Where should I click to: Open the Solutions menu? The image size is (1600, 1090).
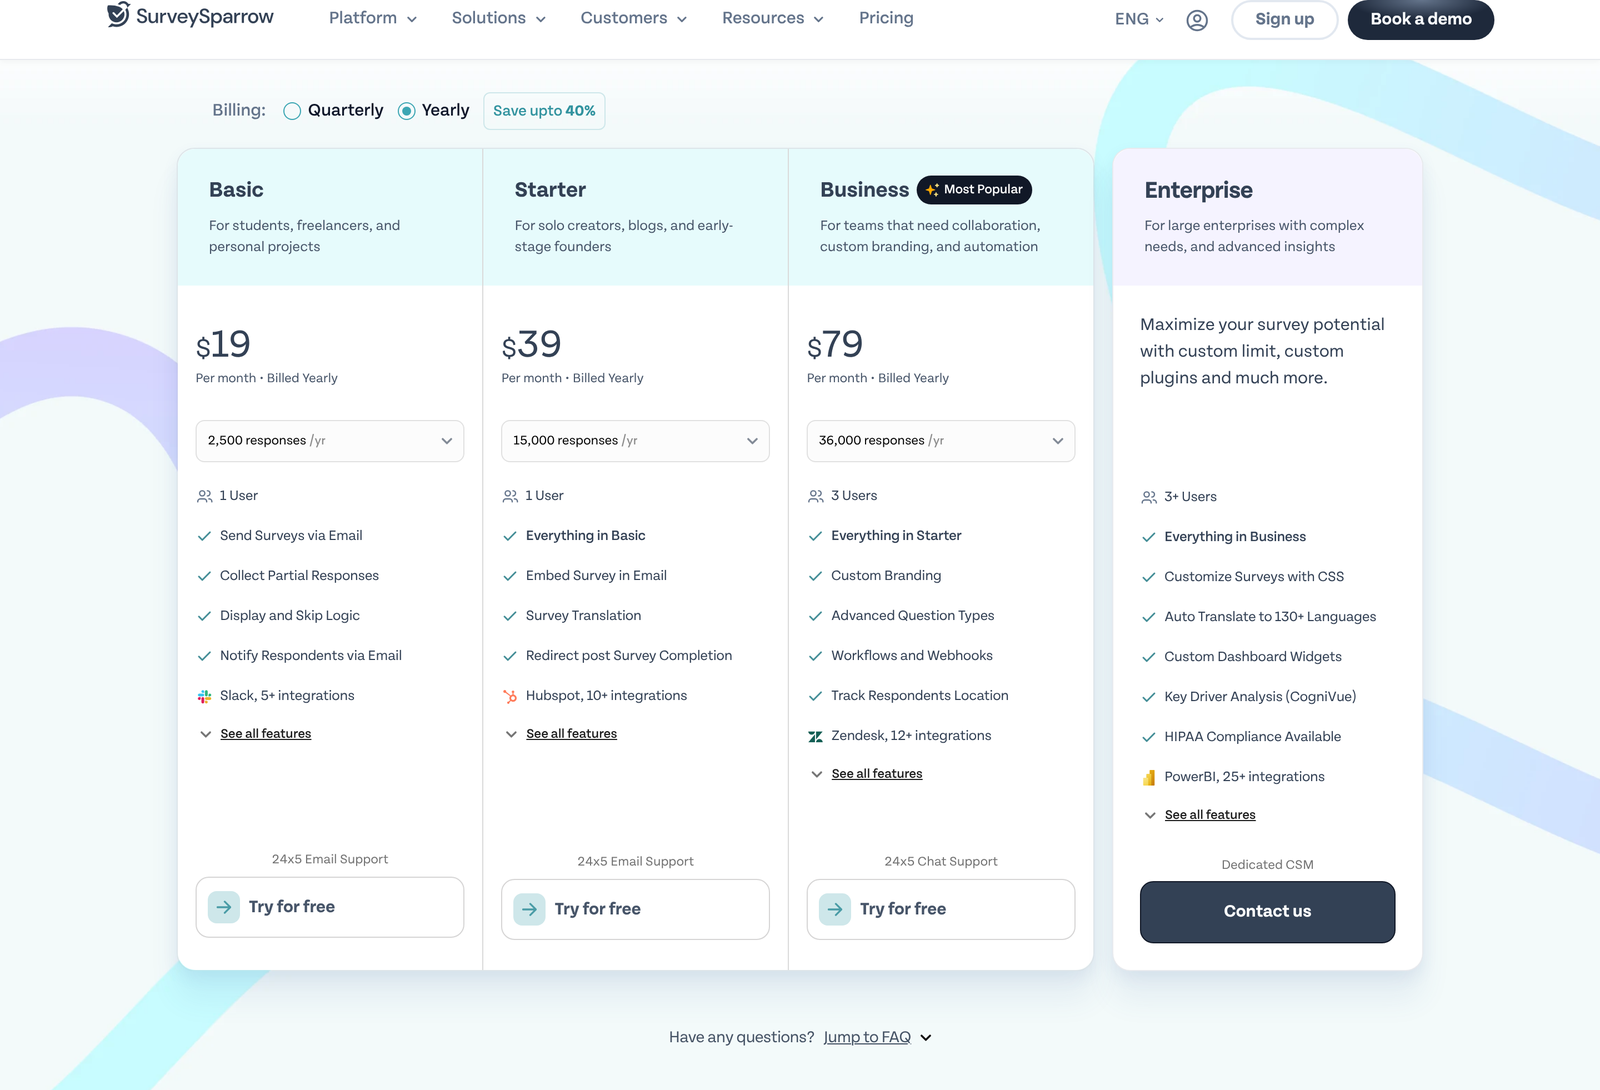coord(499,18)
